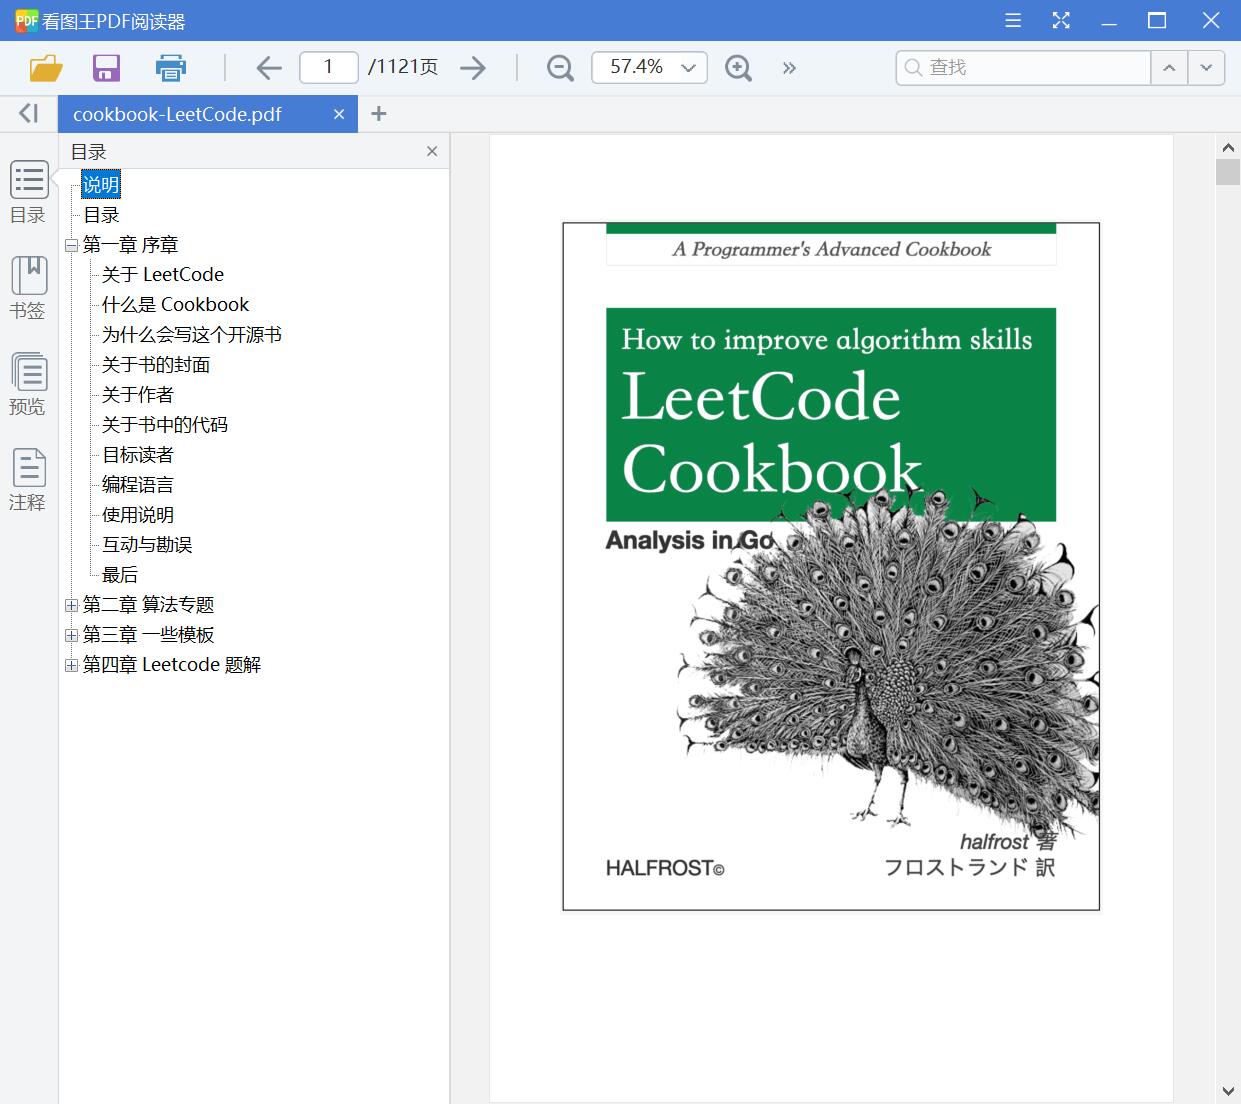Zoom out with the minus magnifier
The height and width of the screenshot is (1104, 1241).
[560, 68]
